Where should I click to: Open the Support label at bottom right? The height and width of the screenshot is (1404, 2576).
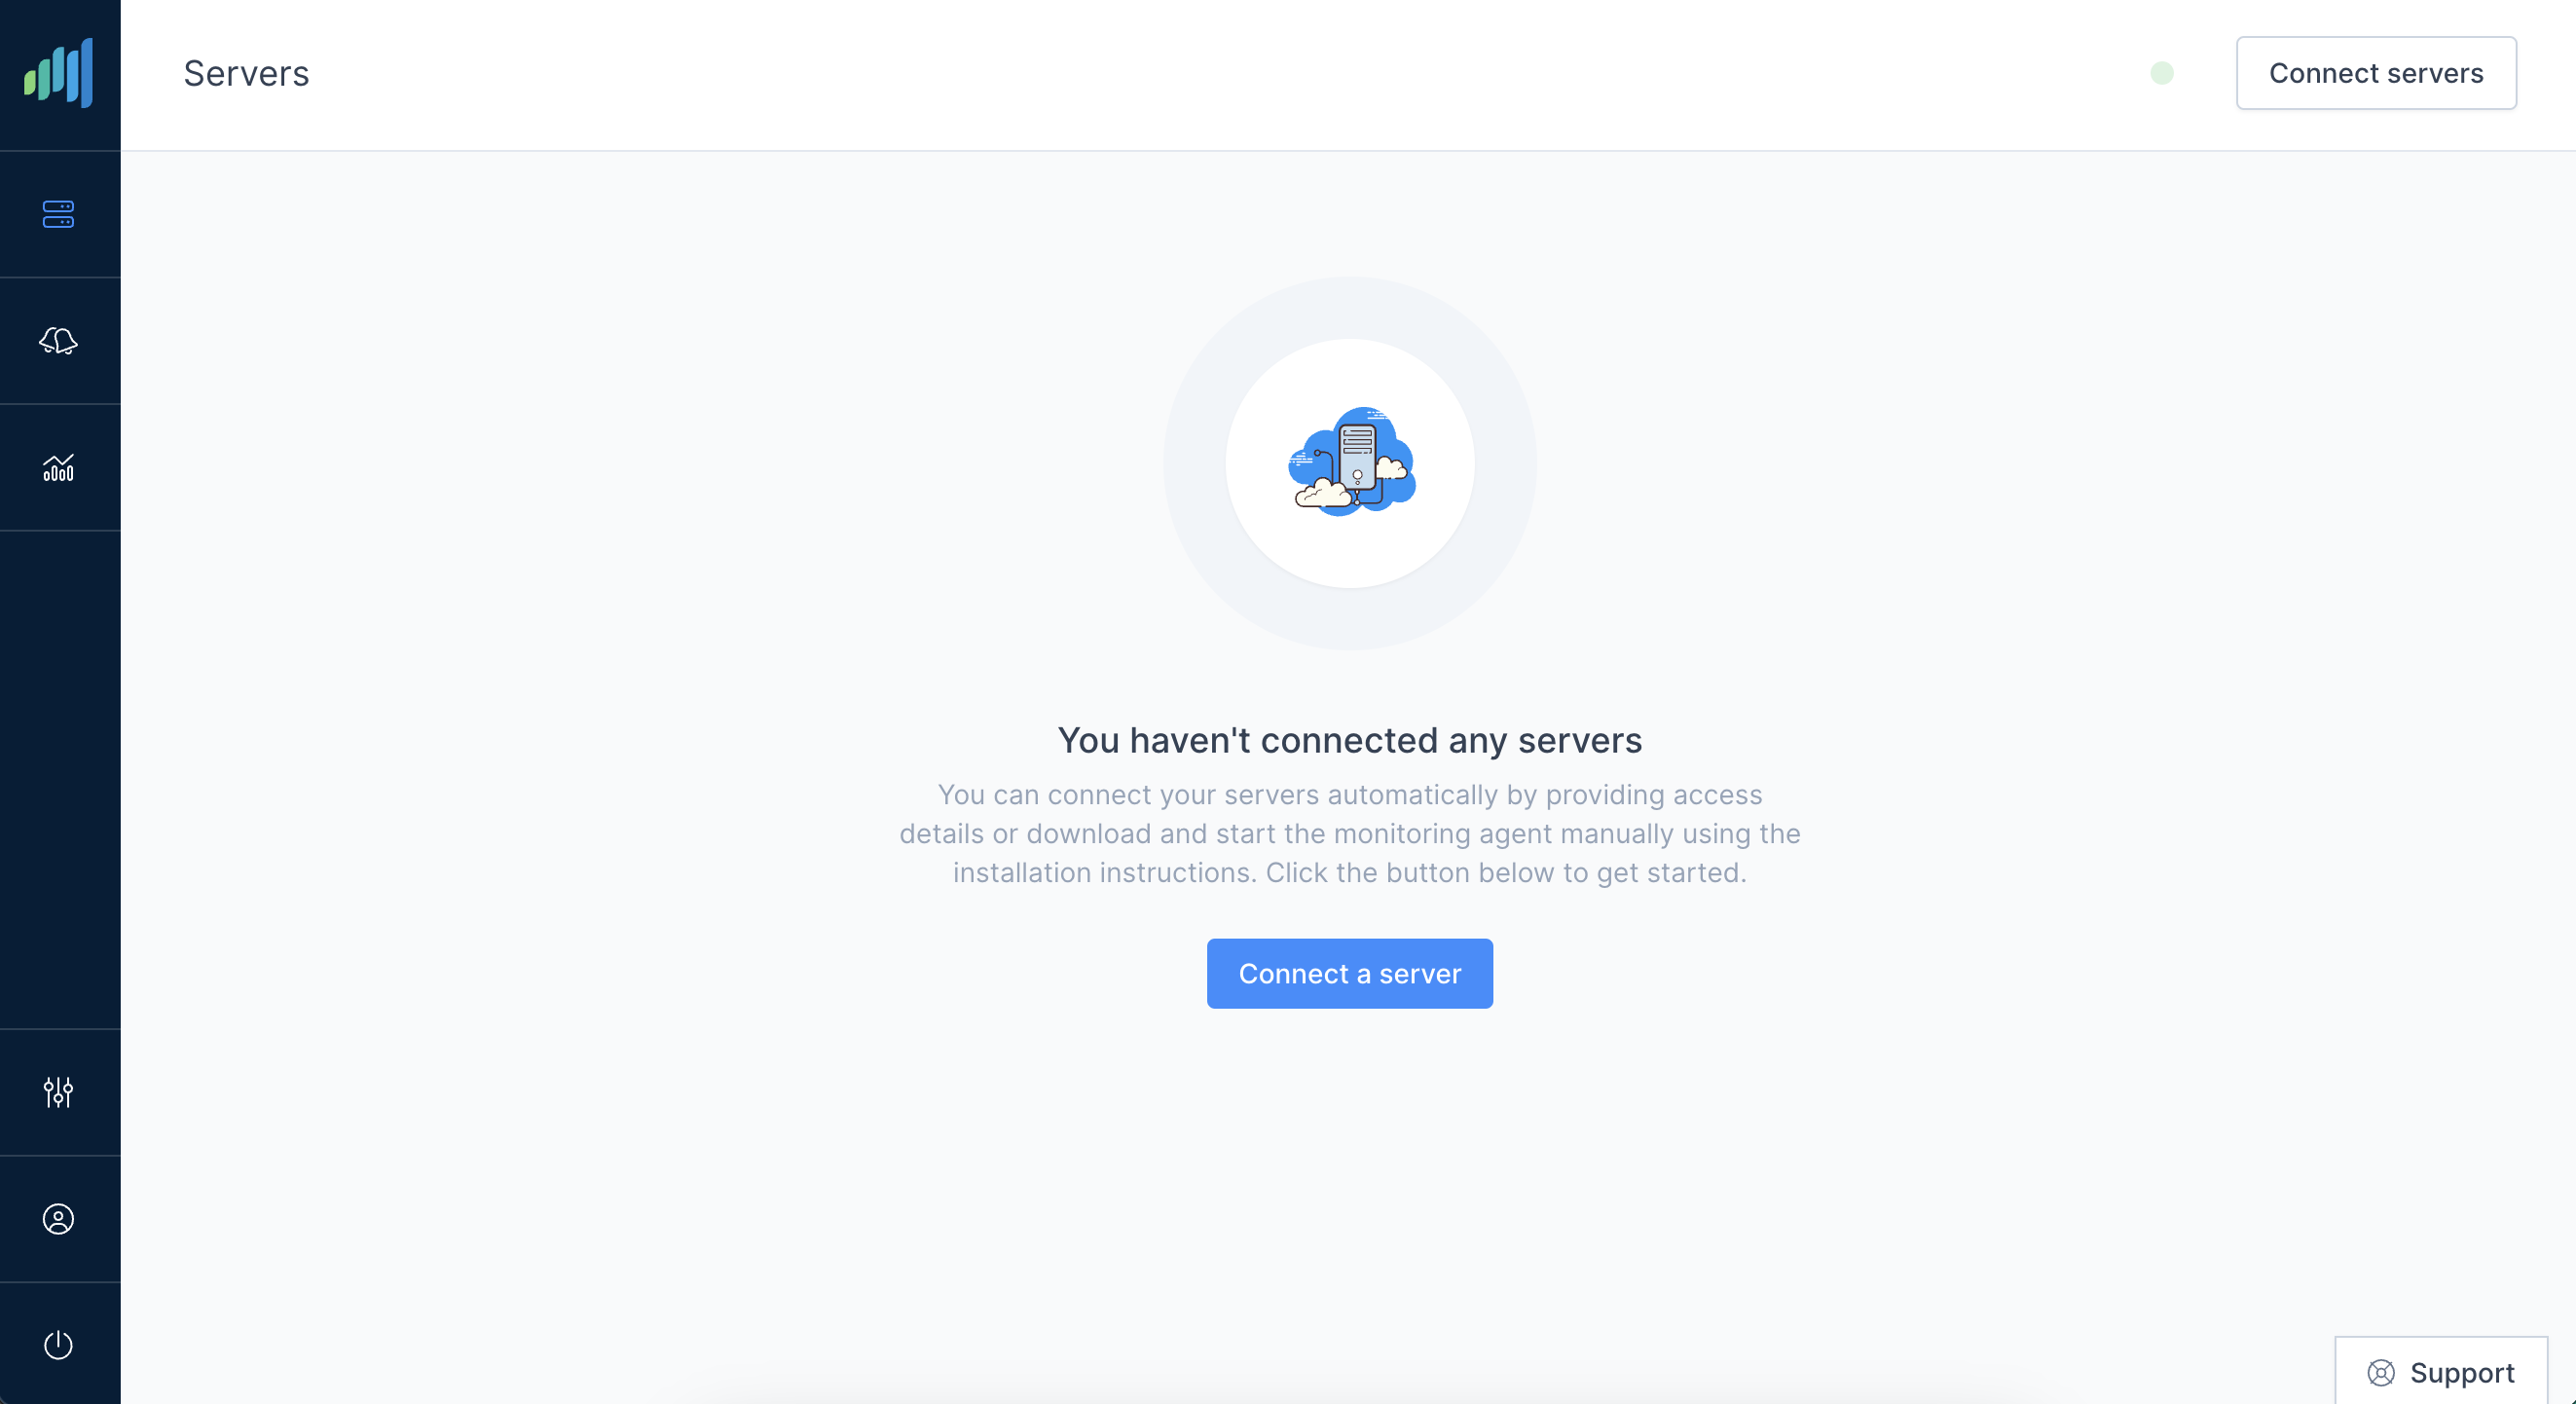(x=2461, y=1373)
